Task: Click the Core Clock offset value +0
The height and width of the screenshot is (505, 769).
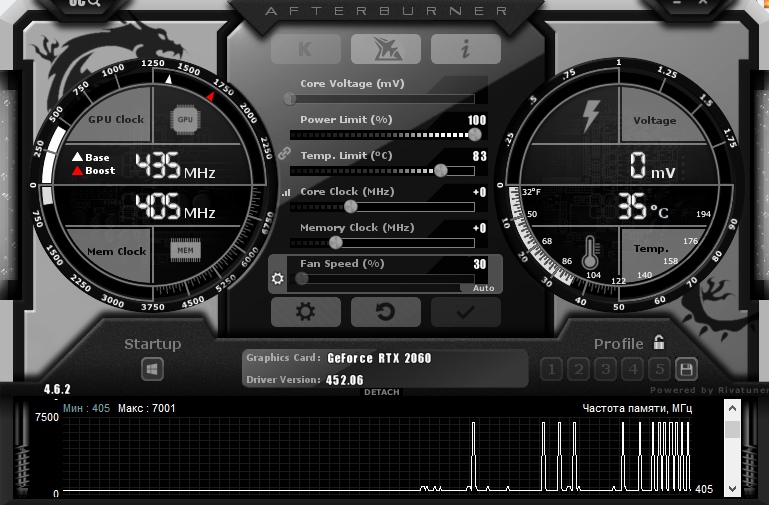Action: pyautogui.click(x=480, y=192)
